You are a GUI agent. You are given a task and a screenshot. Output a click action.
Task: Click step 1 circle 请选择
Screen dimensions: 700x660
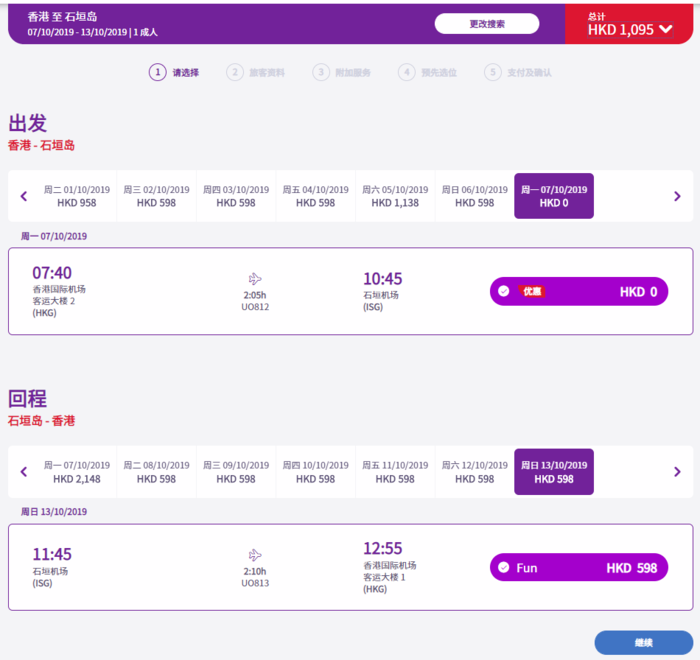[x=157, y=72]
